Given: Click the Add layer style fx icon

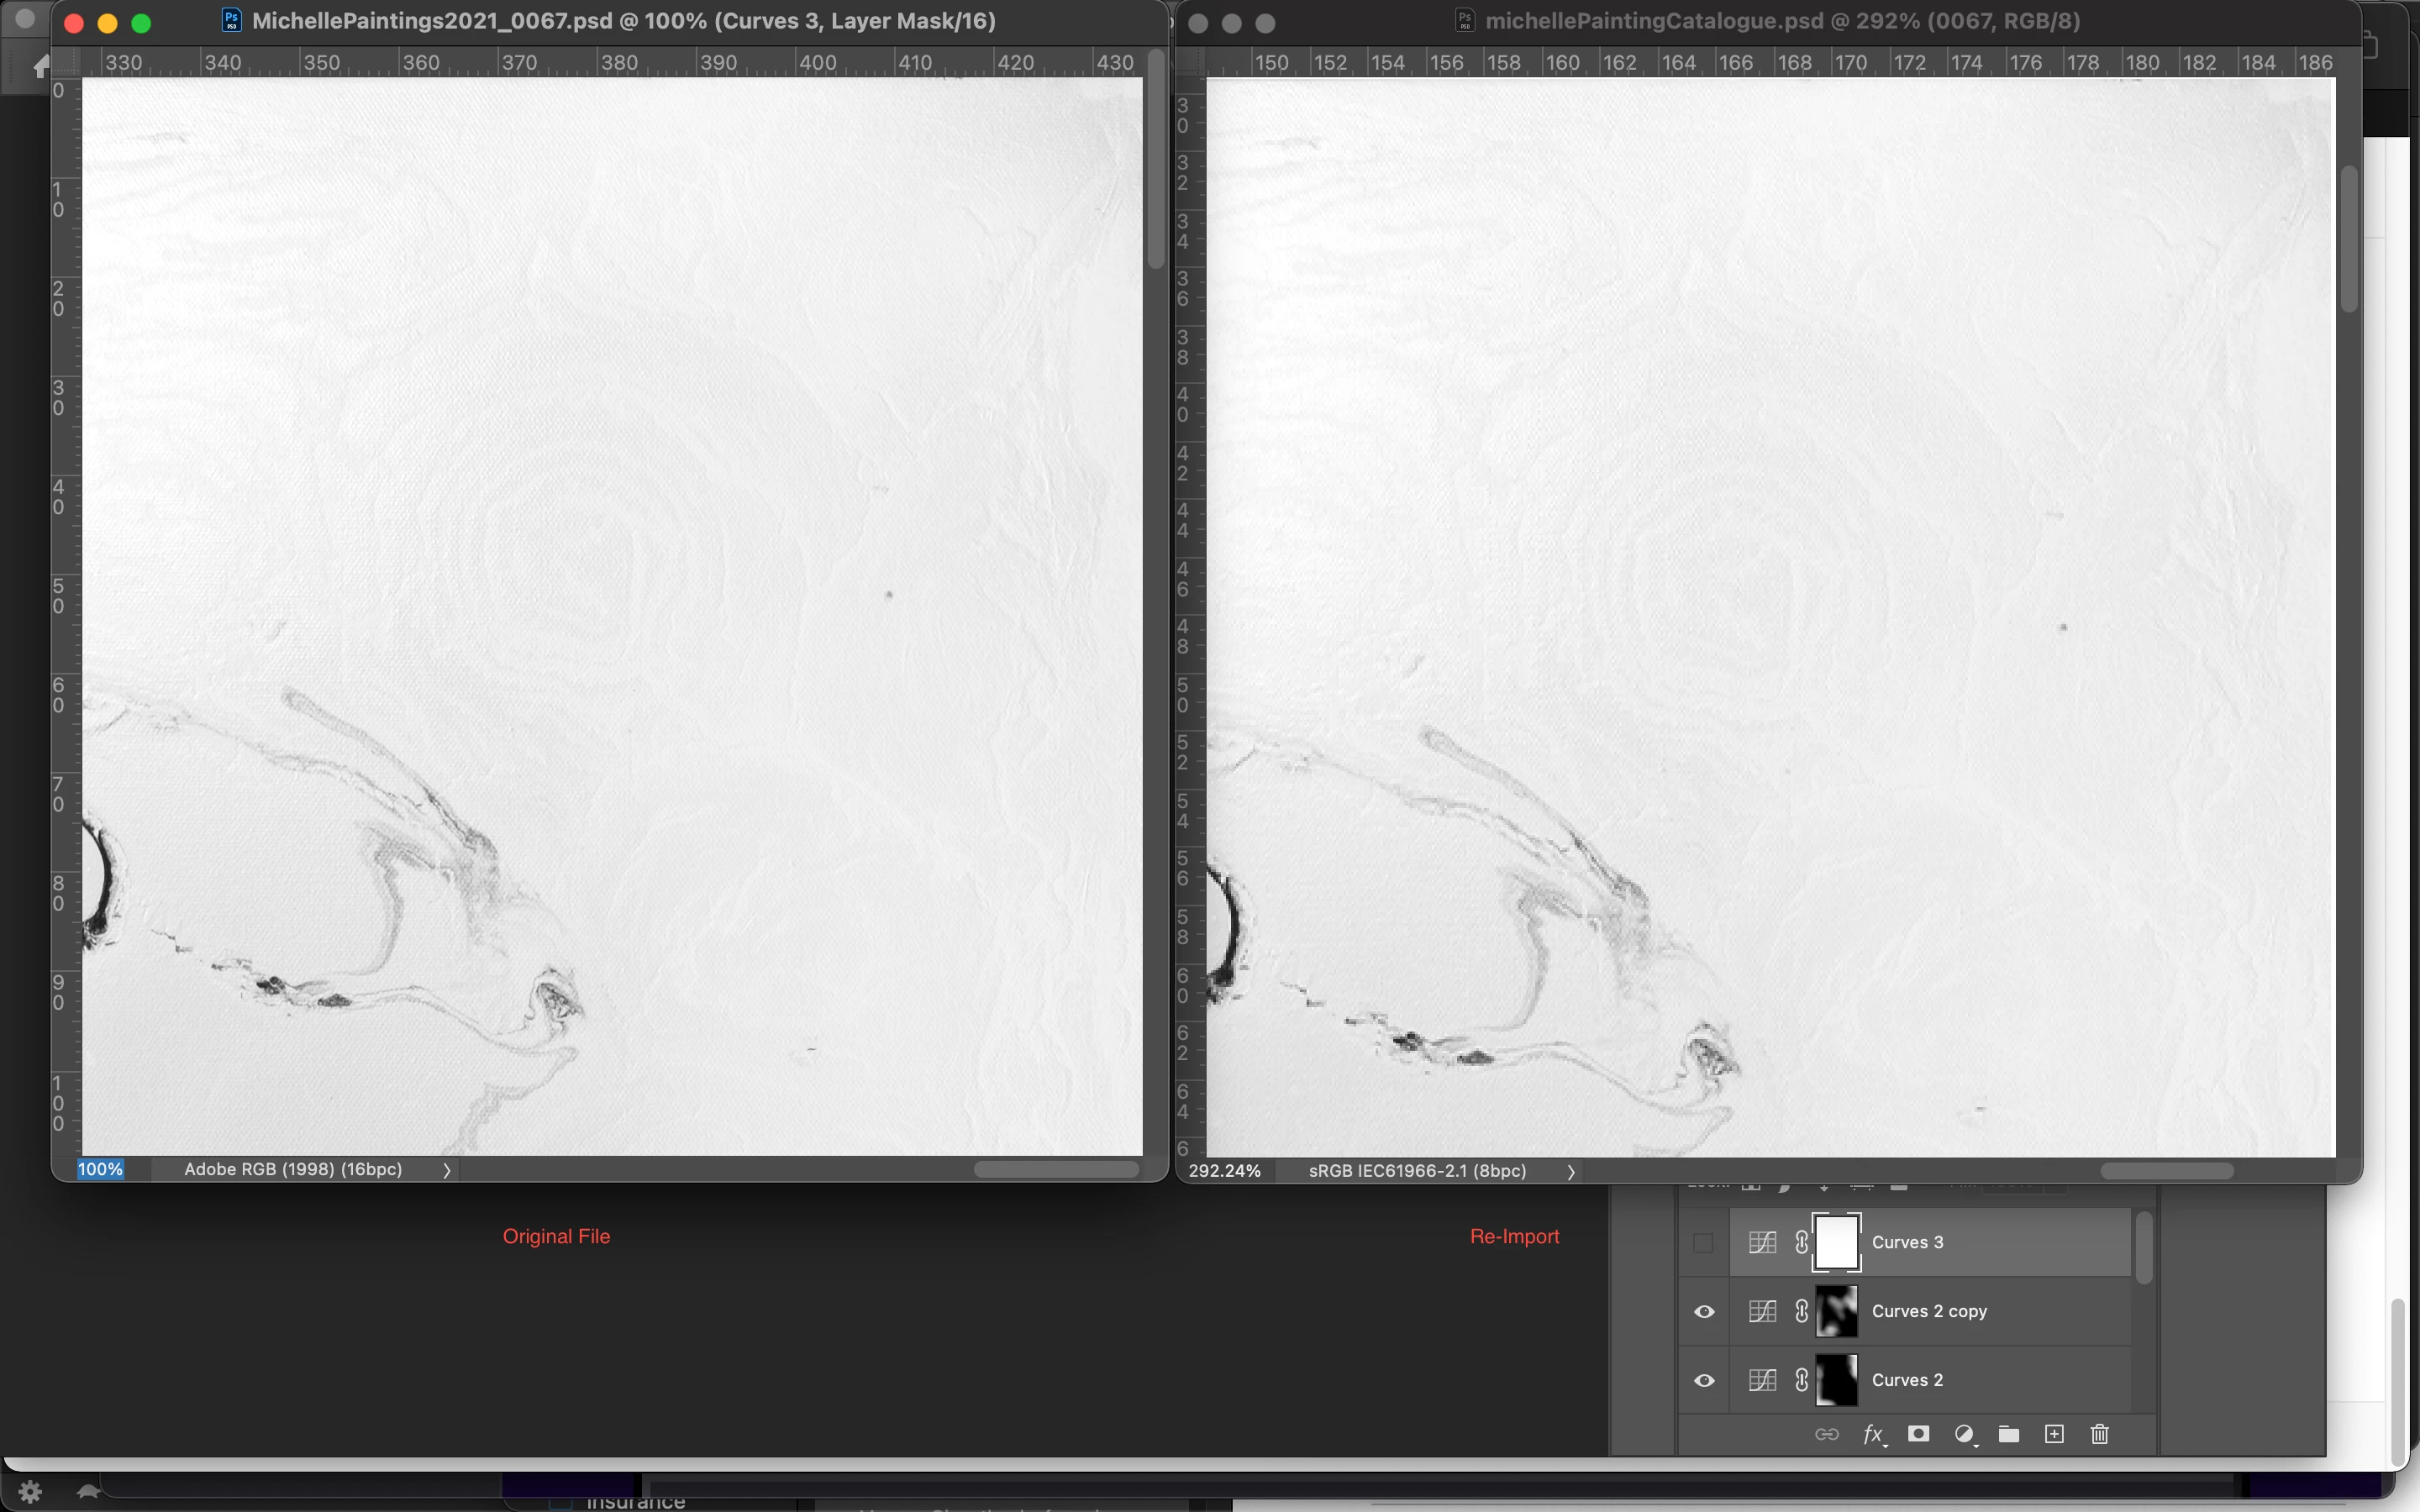Looking at the screenshot, I should click(x=1872, y=1434).
